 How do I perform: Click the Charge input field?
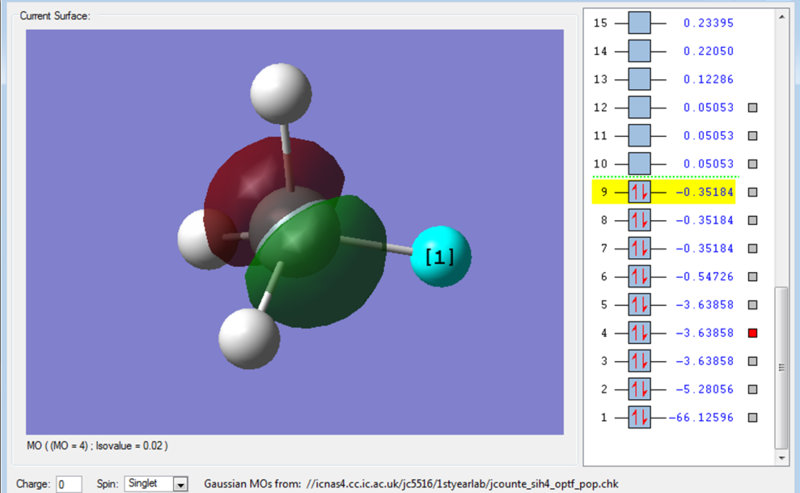(x=69, y=484)
